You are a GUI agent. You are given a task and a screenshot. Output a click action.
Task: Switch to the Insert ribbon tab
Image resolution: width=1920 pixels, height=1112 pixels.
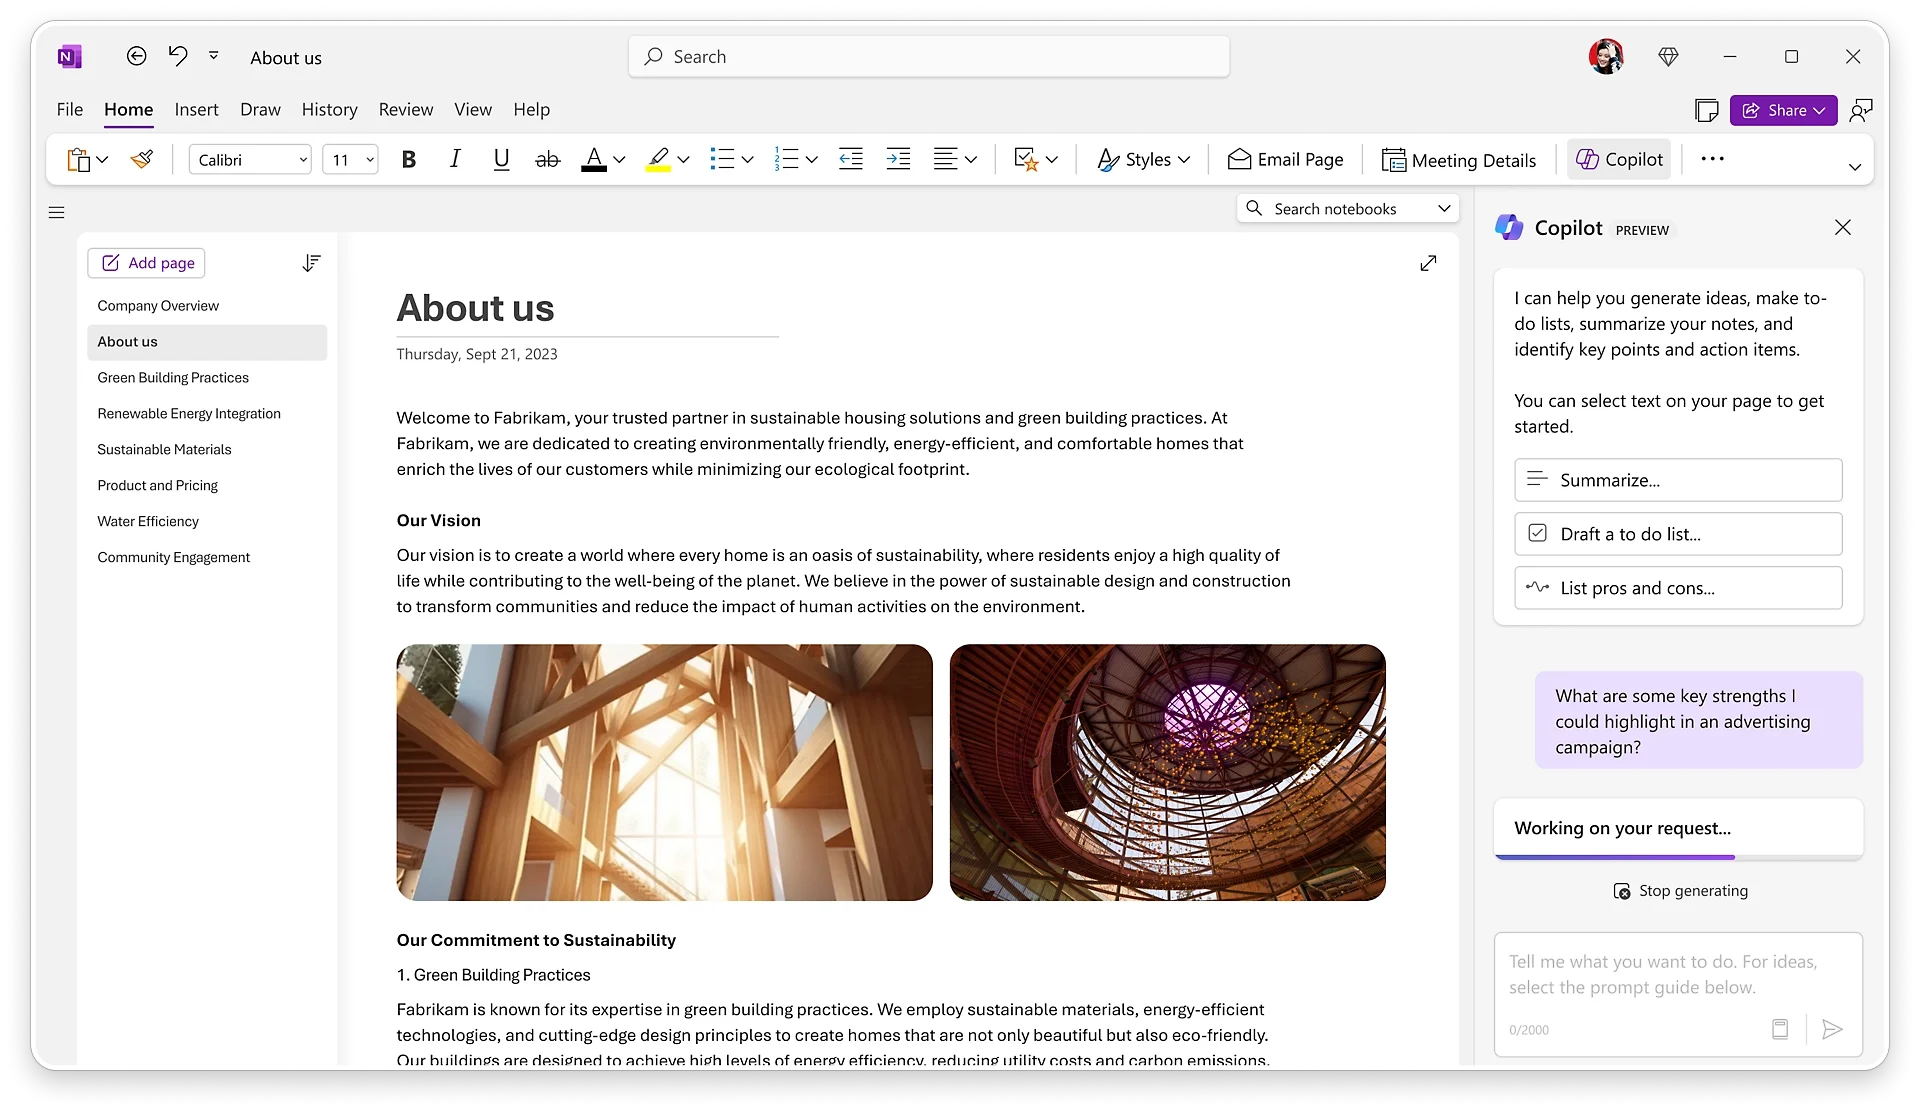[x=196, y=110]
